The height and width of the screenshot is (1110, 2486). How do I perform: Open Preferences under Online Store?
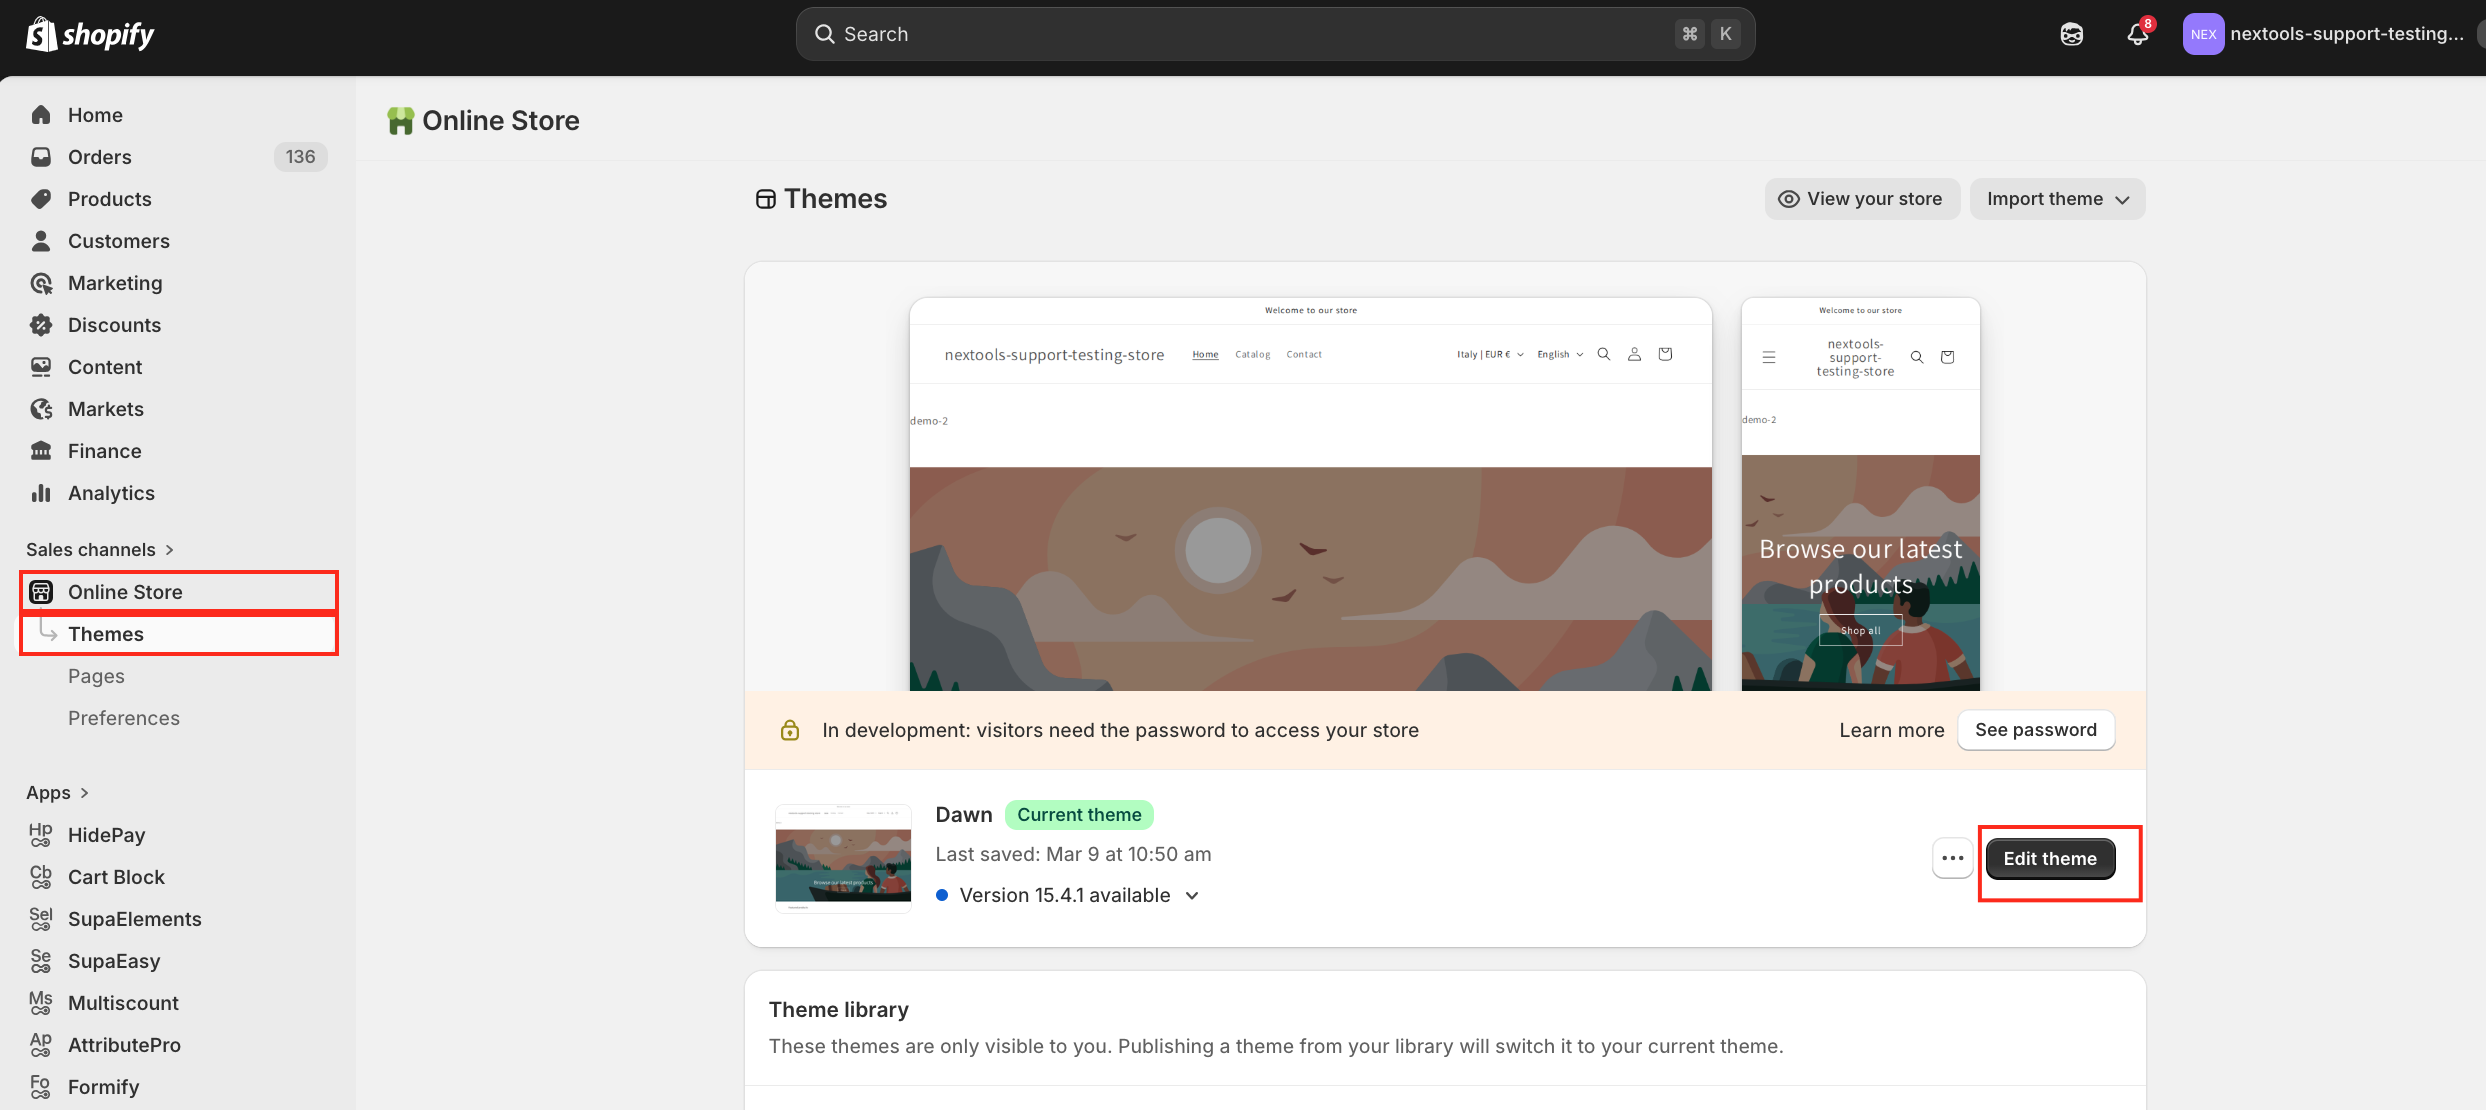pos(124,718)
